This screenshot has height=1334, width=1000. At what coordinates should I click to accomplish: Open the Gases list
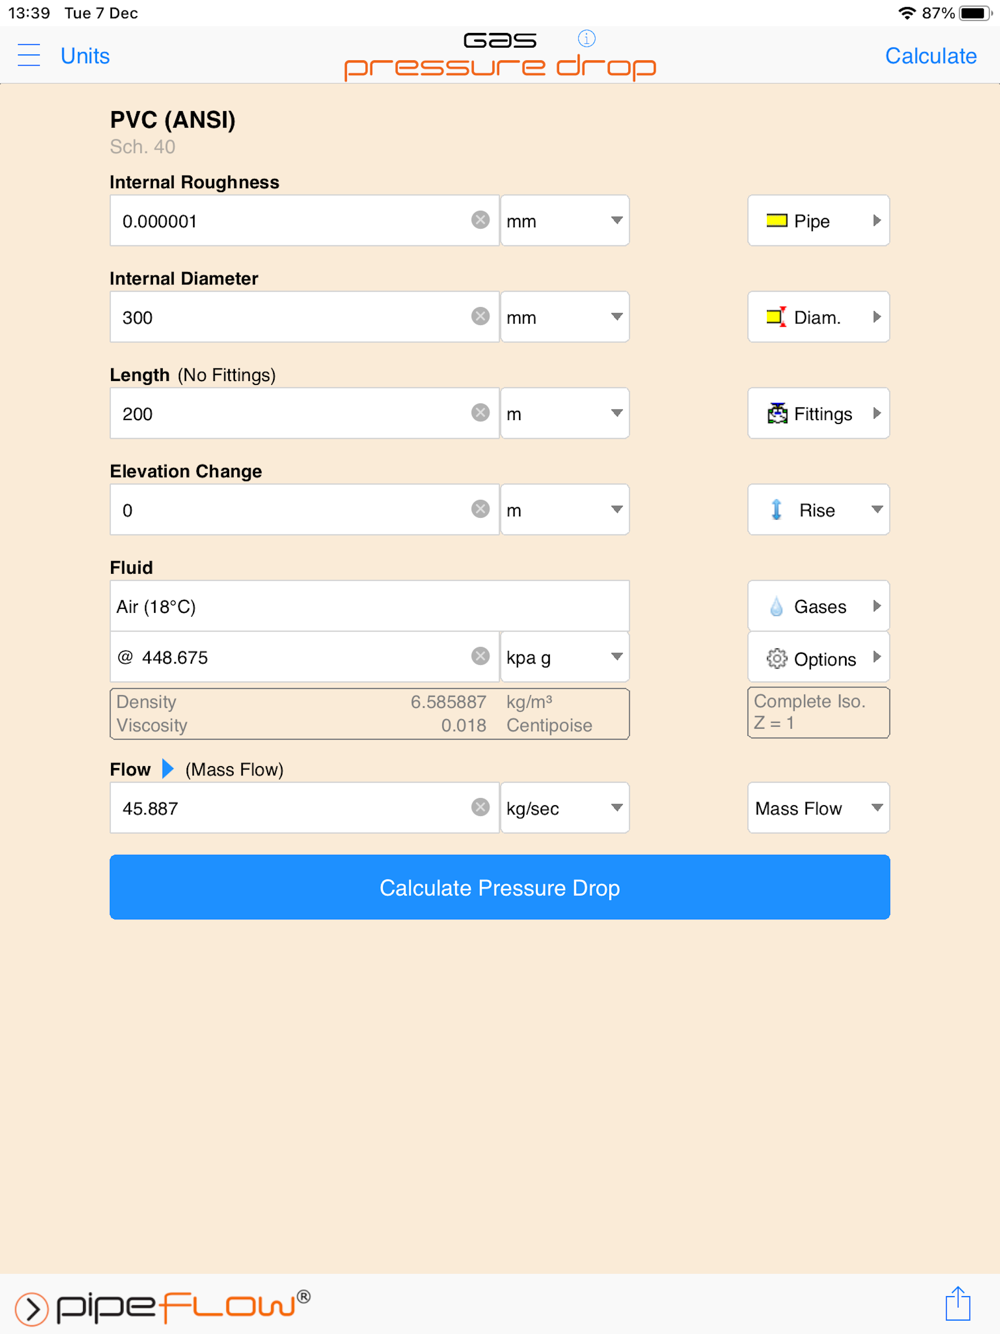[819, 606]
